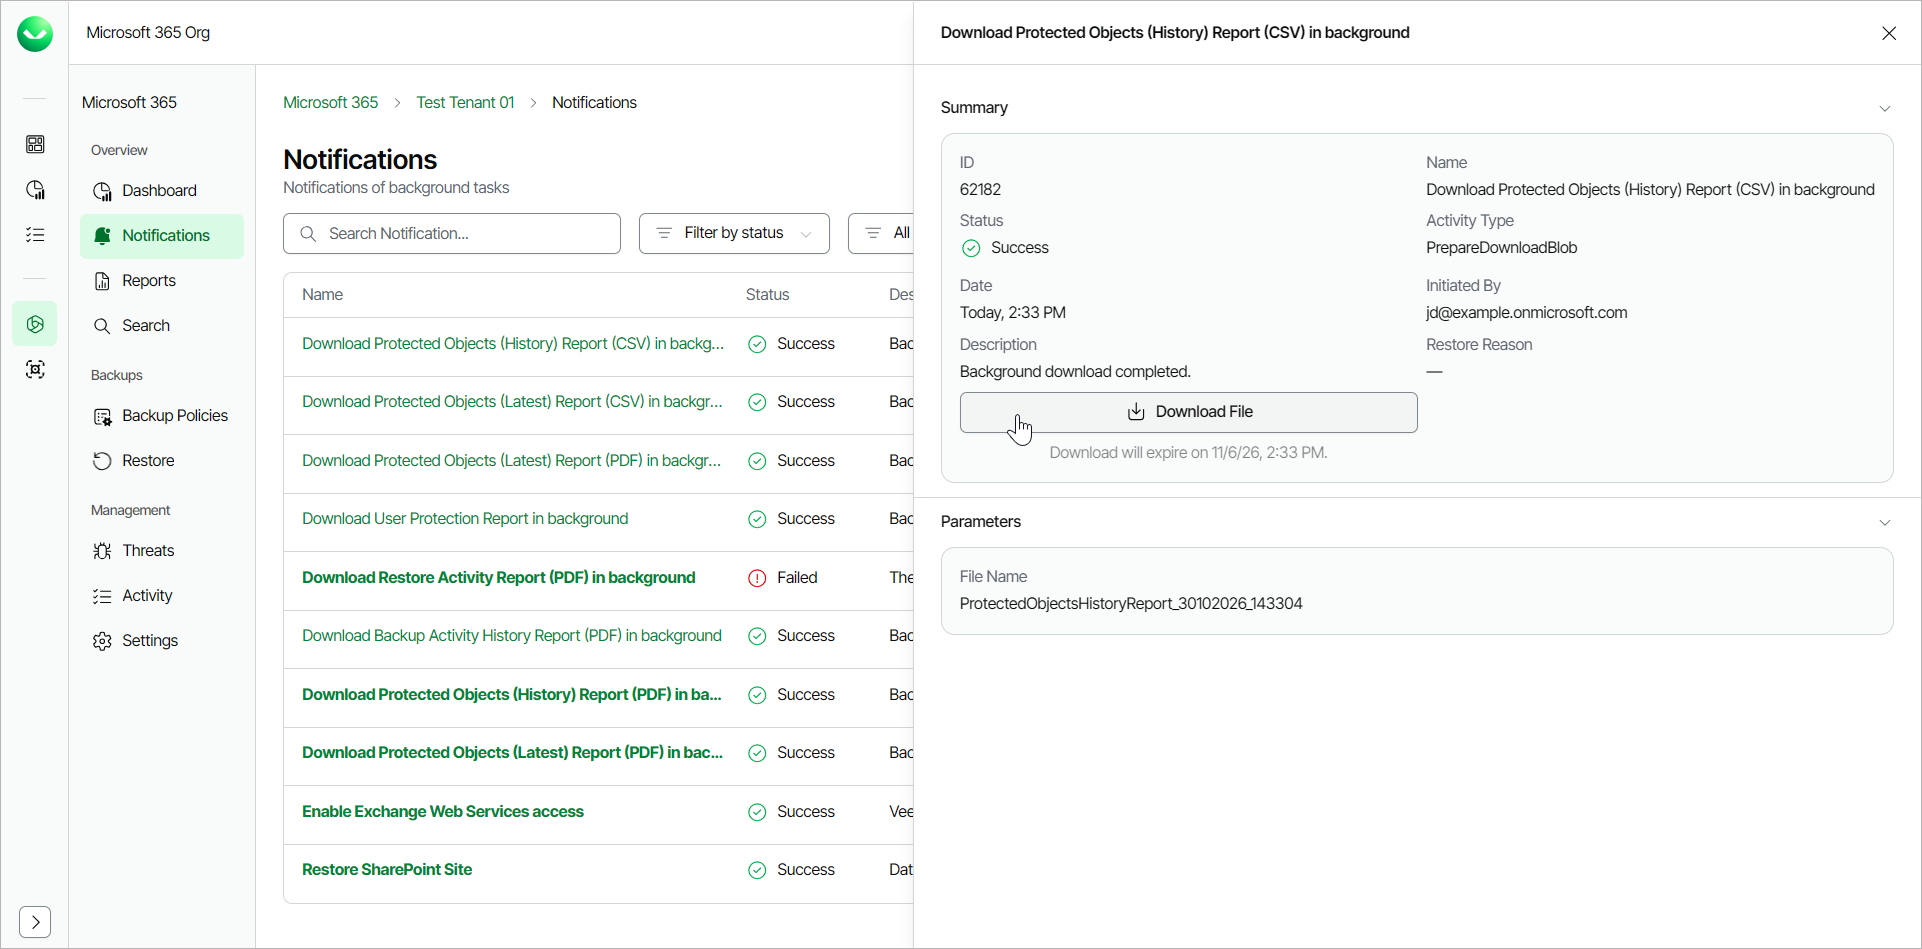Open failed Download Restore Activity Report notification
This screenshot has width=1922, height=949.
(x=498, y=578)
